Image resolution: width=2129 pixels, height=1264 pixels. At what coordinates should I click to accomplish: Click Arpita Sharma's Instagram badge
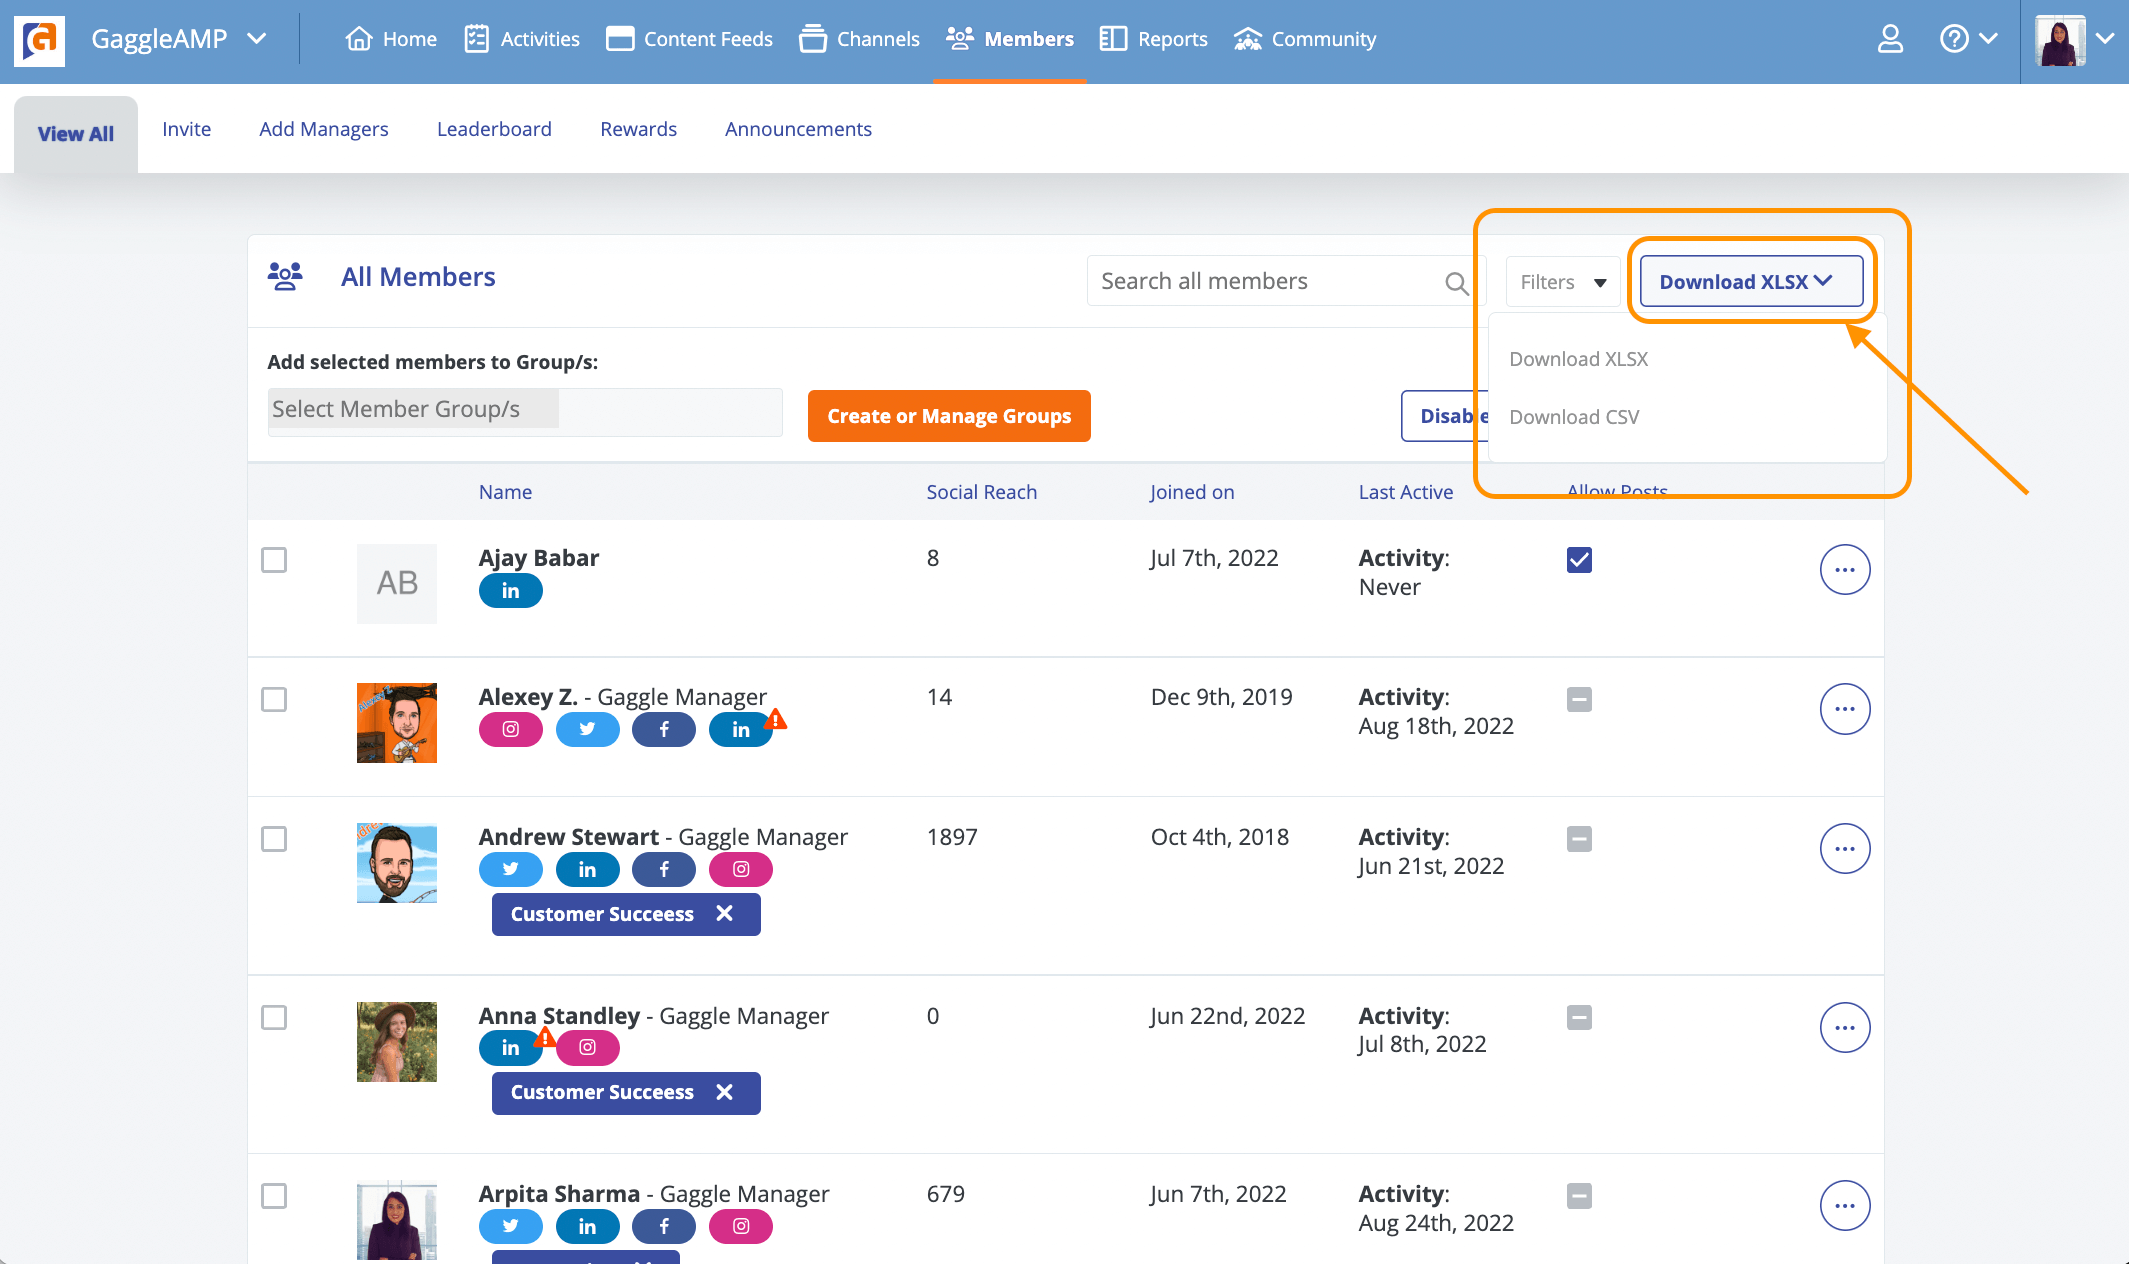click(x=741, y=1226)
